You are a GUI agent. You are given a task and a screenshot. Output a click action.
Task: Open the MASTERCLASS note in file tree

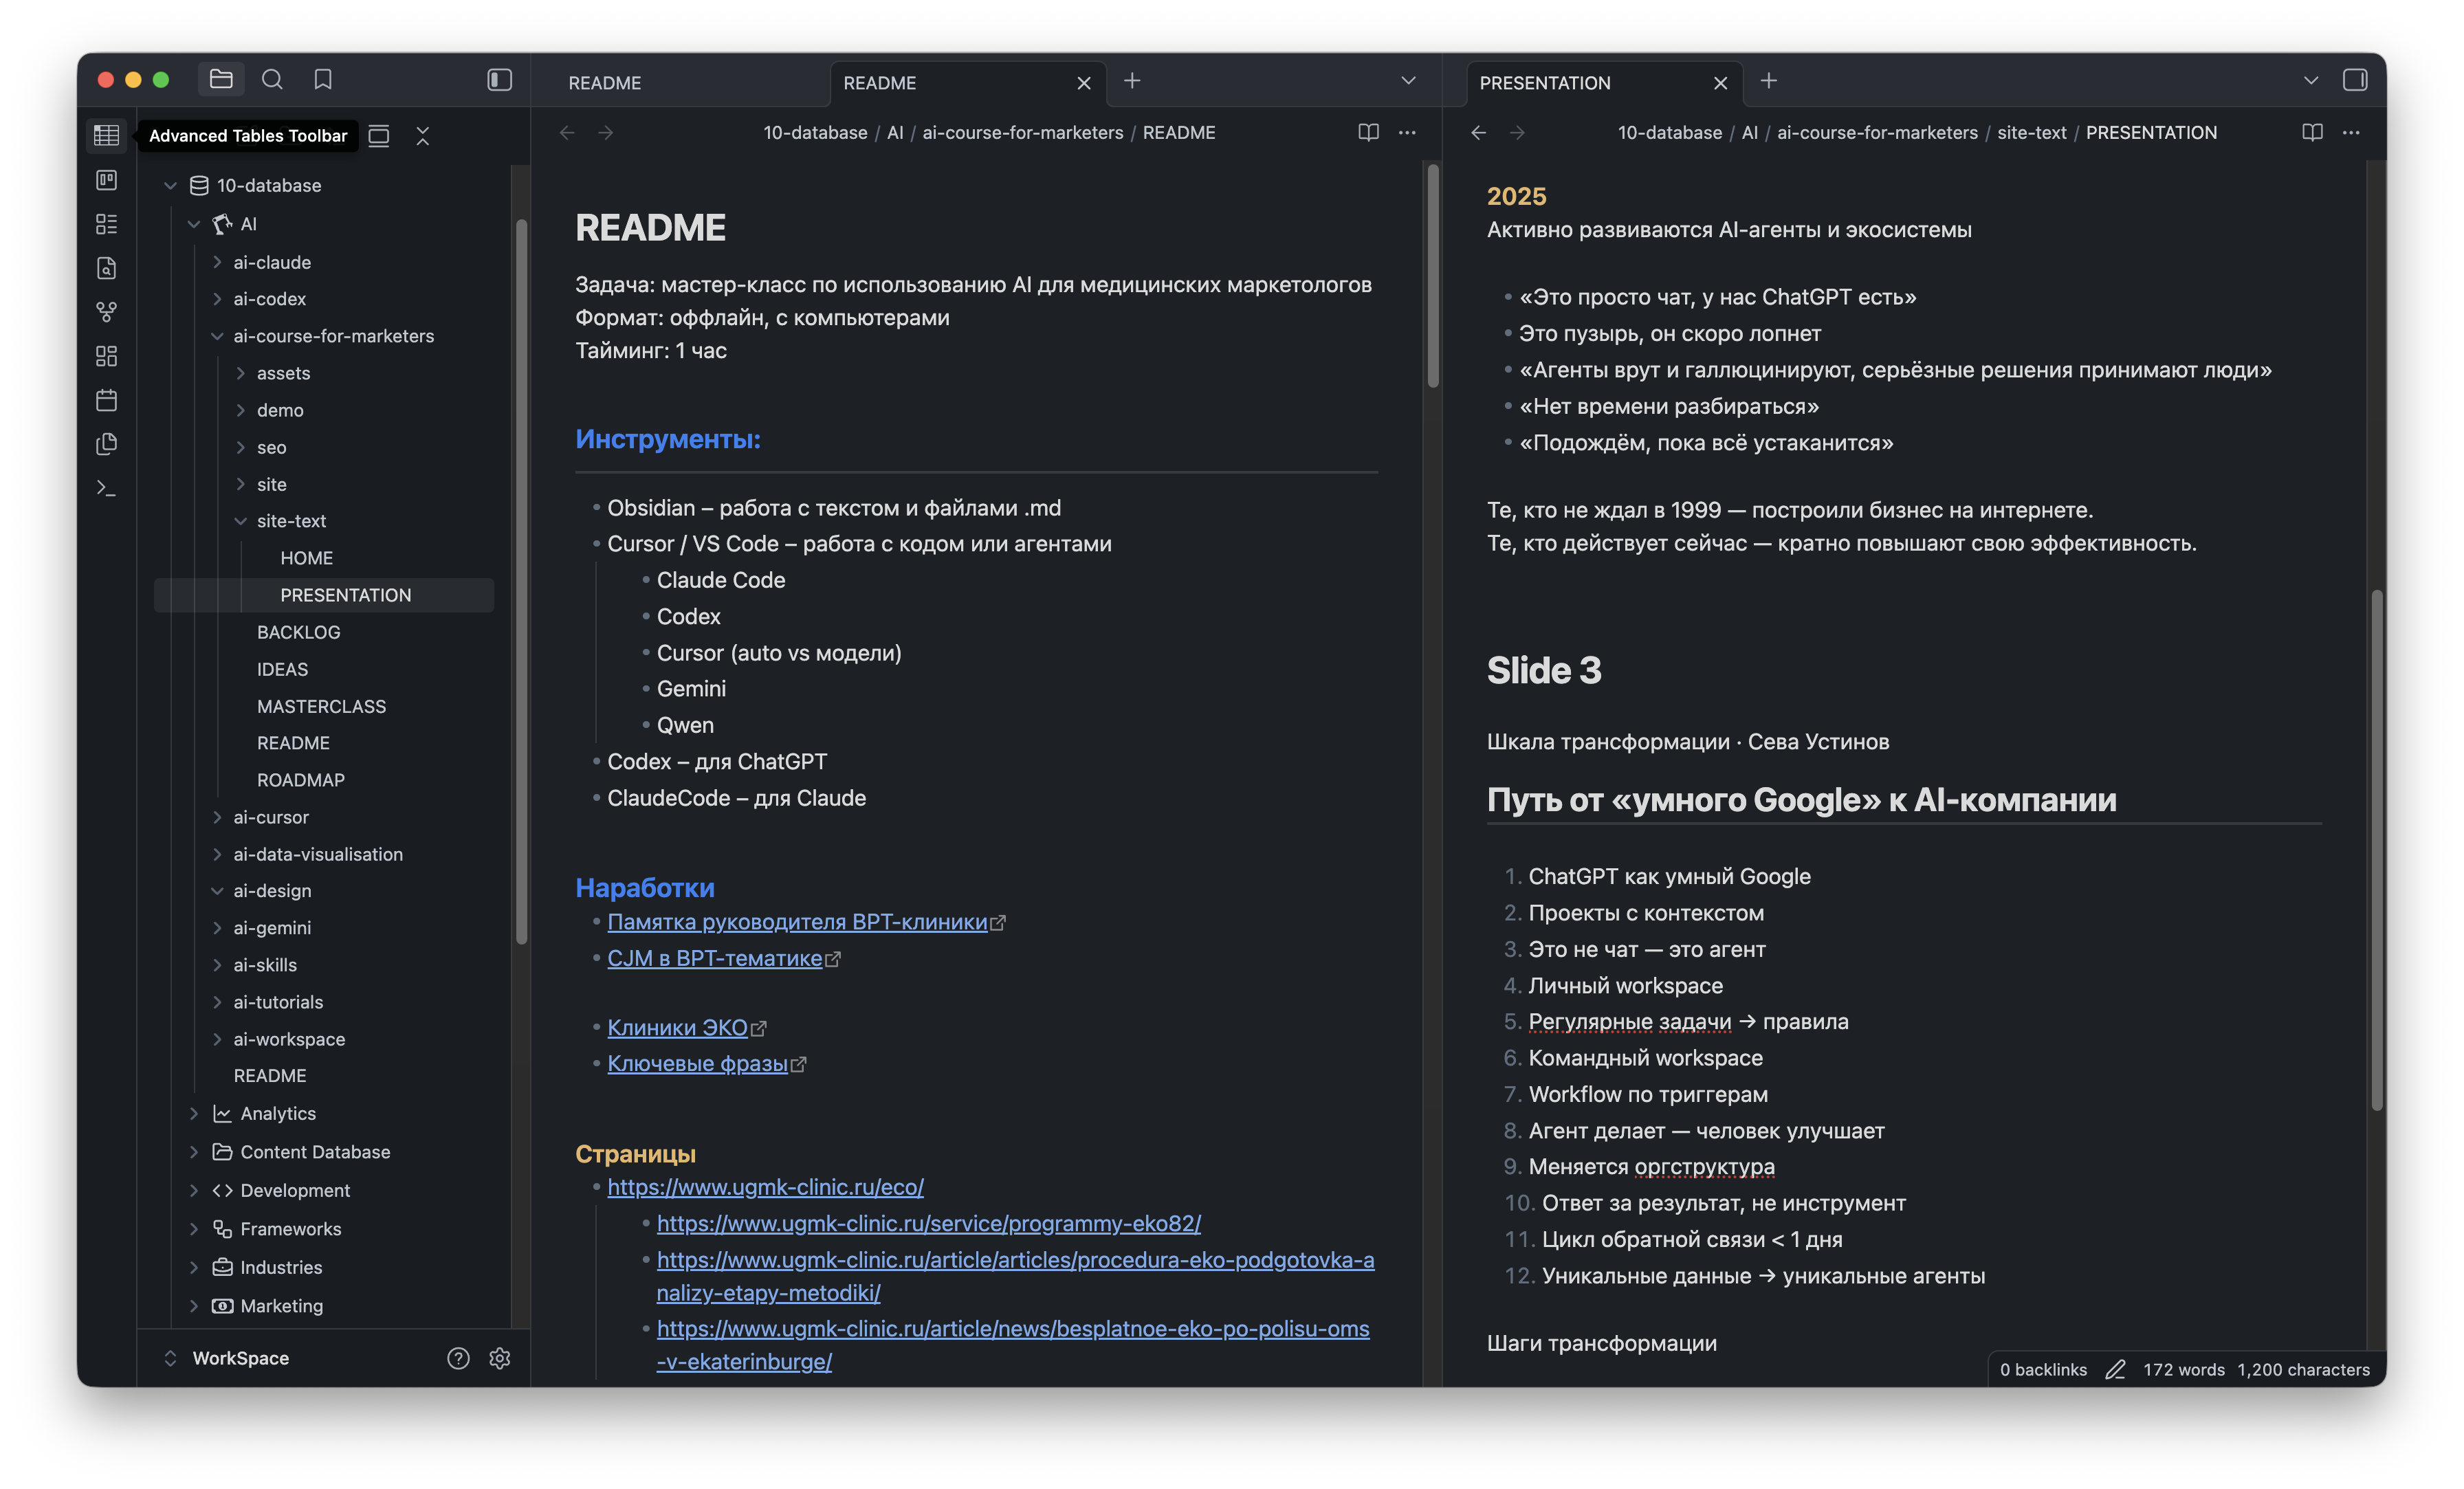[321, 706]
